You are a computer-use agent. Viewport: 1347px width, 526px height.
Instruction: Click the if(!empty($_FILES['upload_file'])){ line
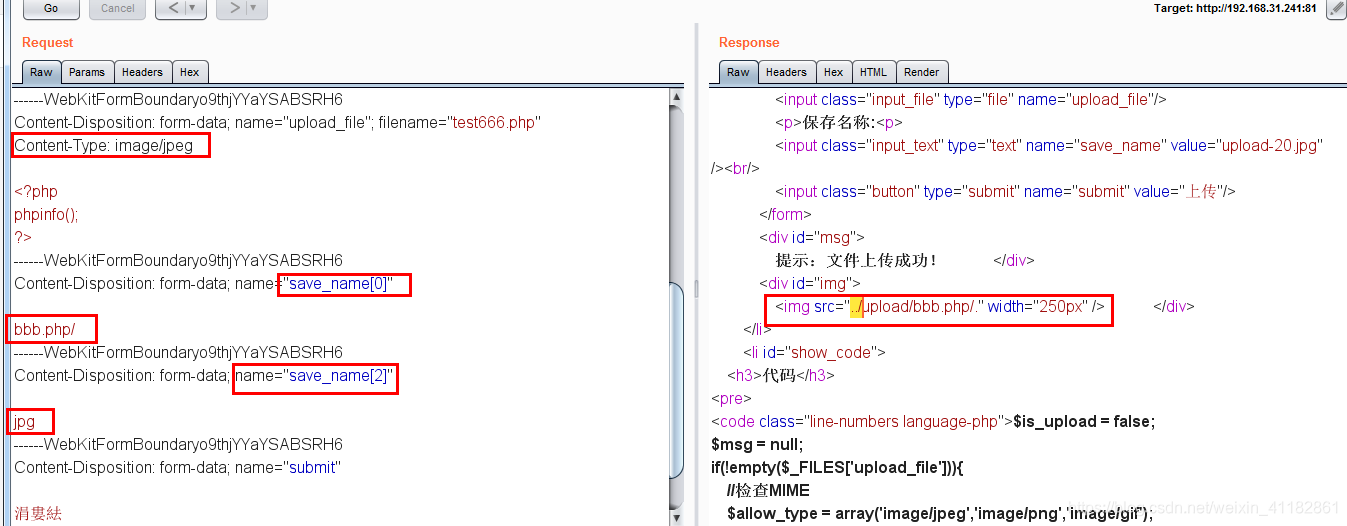(x=837, y=468)
